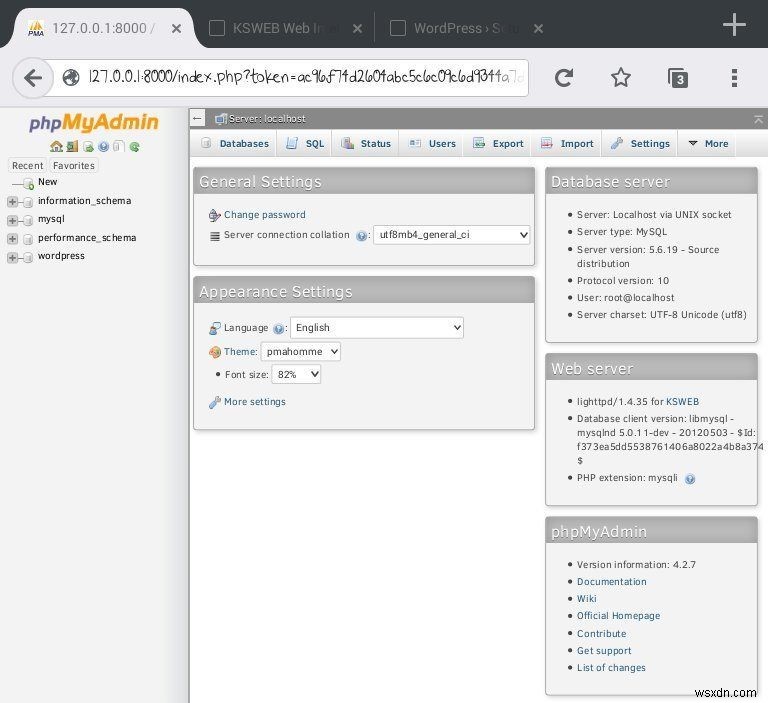Click the browser address bar
The image size is (768, 703).
(x=300, y=78)
